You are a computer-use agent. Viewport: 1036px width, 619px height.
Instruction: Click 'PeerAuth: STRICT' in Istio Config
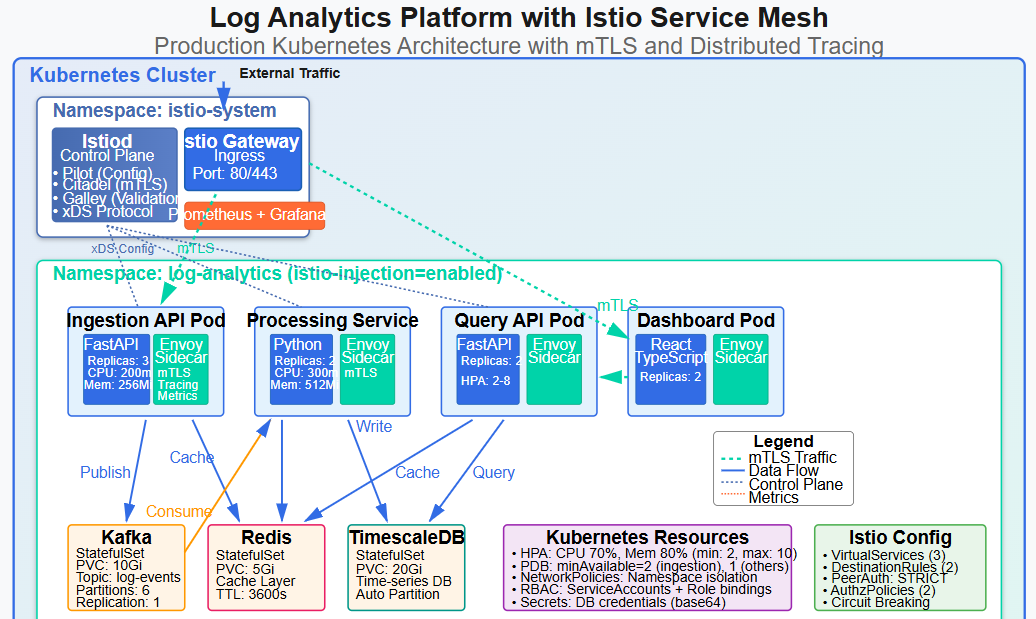[885, 578]
